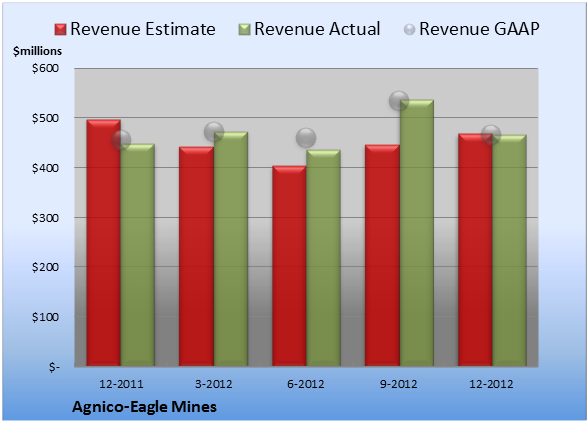Click the $300 axis value

[x=45, y=218]
